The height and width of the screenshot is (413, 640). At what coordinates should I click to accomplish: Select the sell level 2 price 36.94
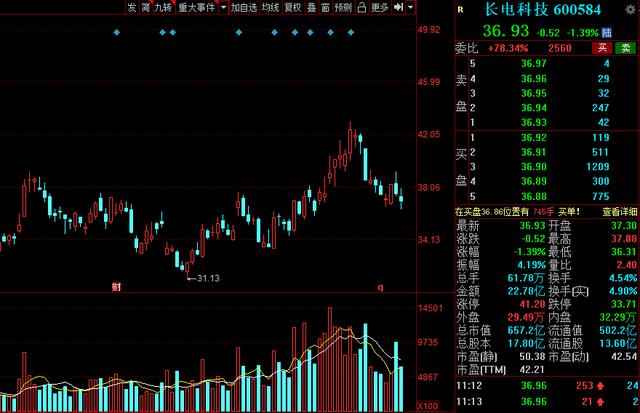click(533, 108)
